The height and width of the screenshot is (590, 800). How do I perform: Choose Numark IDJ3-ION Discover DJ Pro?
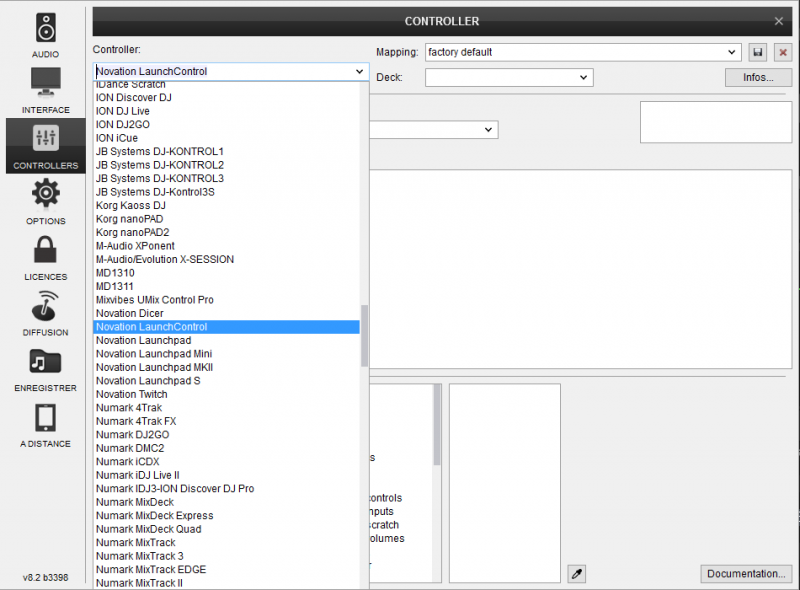[x=227, y=488]
